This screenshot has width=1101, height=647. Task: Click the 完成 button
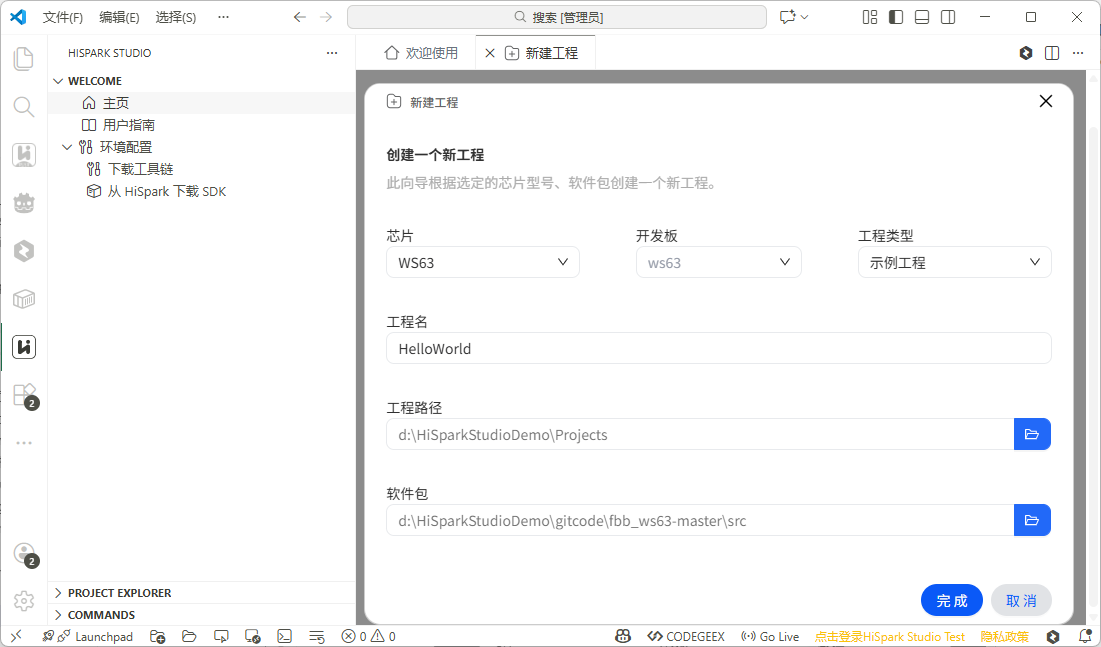click(x=951, y=600)
